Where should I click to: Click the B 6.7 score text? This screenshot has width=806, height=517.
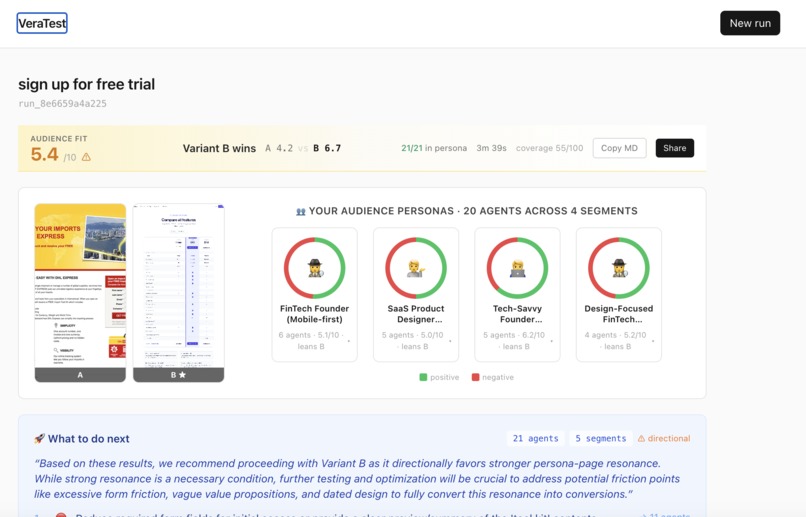tap(327, 148)
